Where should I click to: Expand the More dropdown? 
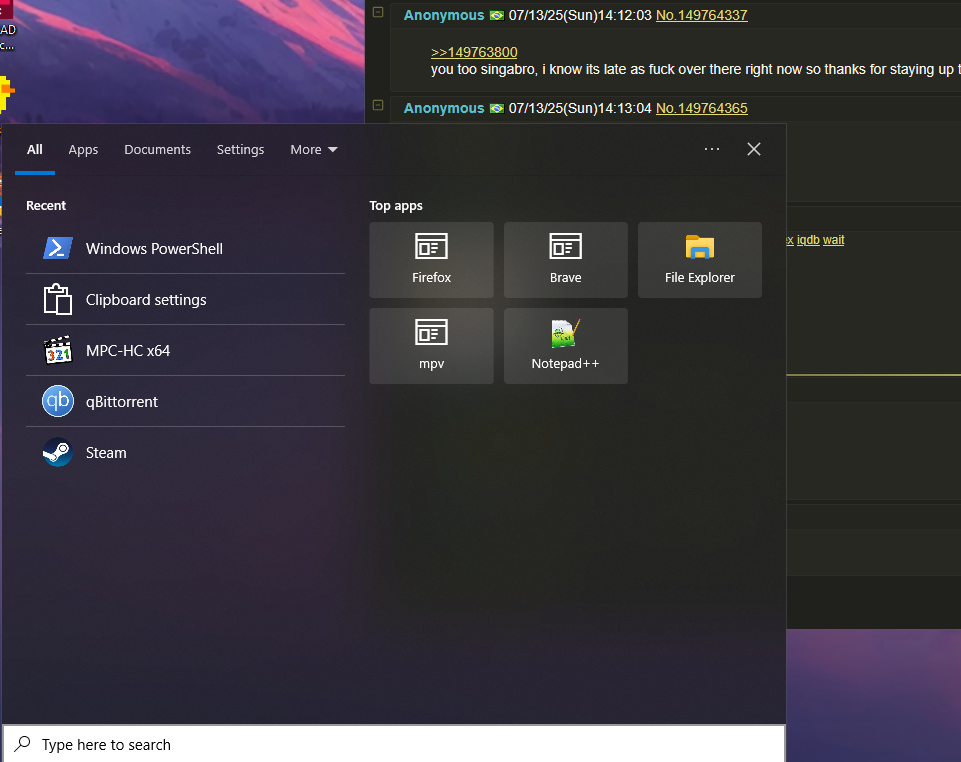[x=314, y=150]
